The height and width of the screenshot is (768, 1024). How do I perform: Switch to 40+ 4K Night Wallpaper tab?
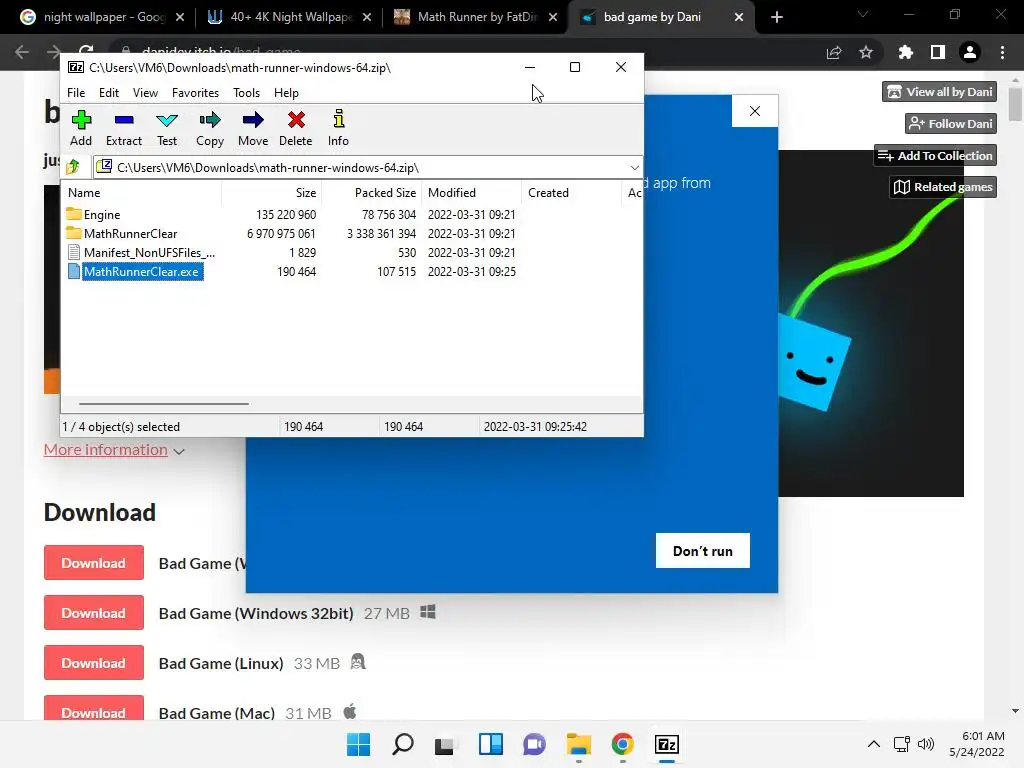tap(290, 17)
